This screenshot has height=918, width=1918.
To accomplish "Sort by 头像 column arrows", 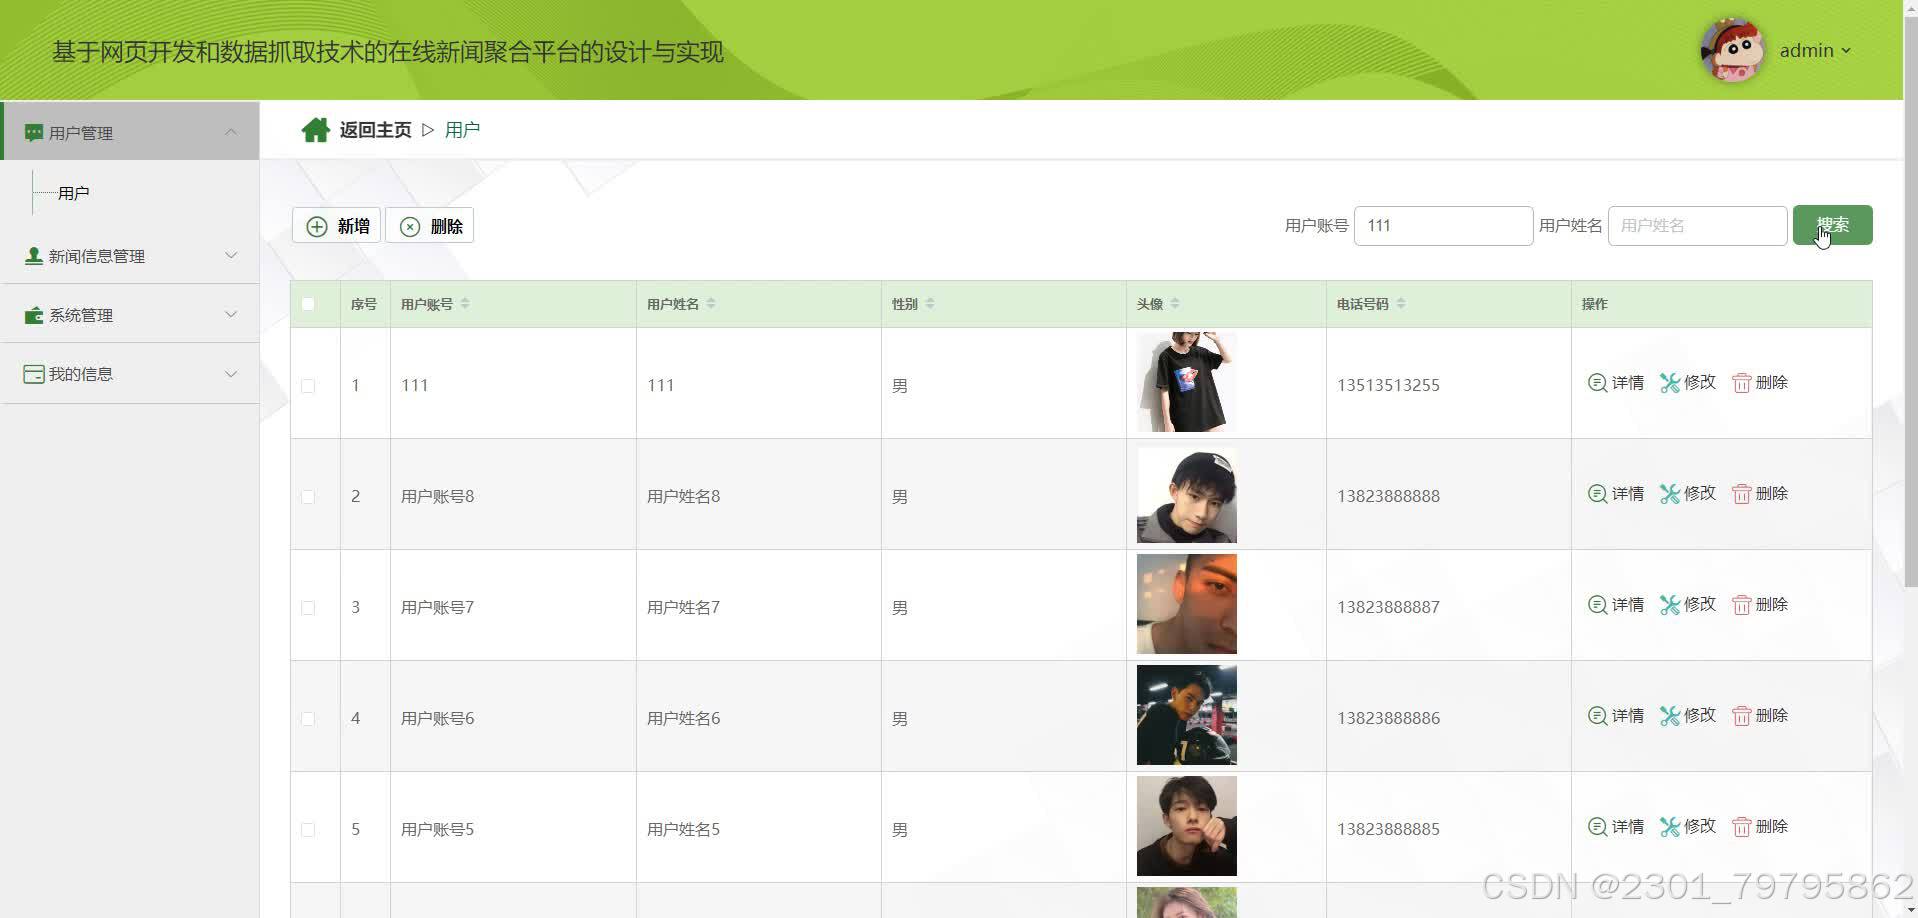I will [1175, 303].
